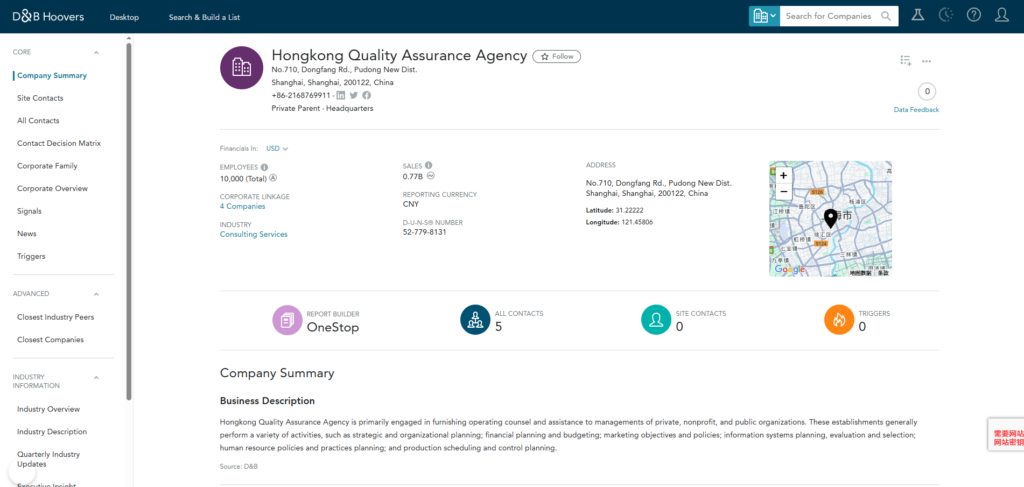Toggle Follow for Hongkong Quality Assurance Agency
The height and width of the screenshot is (487, 1024).
[557, 57]
